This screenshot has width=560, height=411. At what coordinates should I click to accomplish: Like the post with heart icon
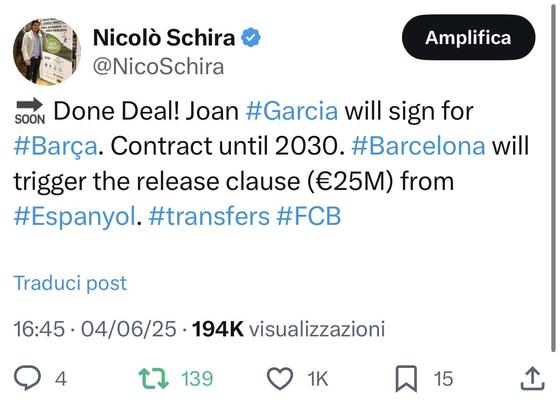280,379
